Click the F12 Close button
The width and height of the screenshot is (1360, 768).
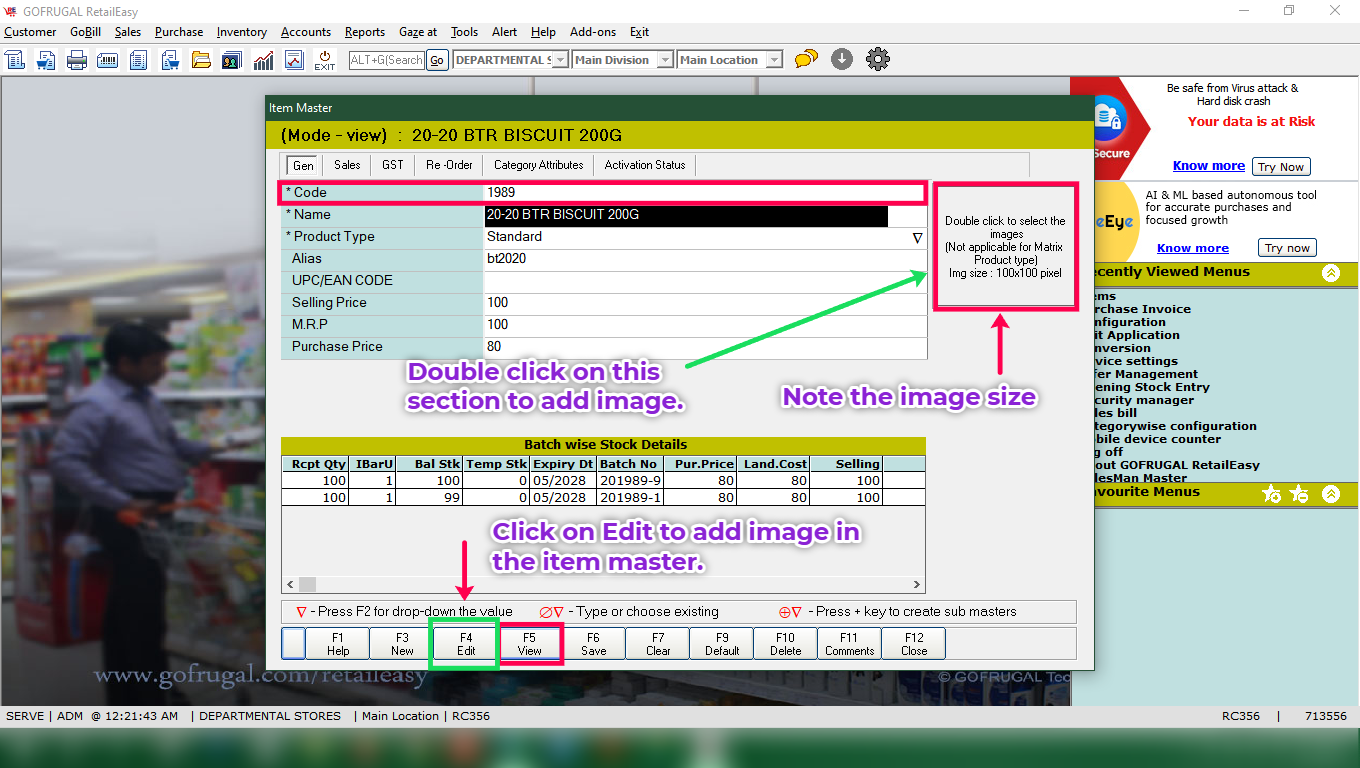913,644
